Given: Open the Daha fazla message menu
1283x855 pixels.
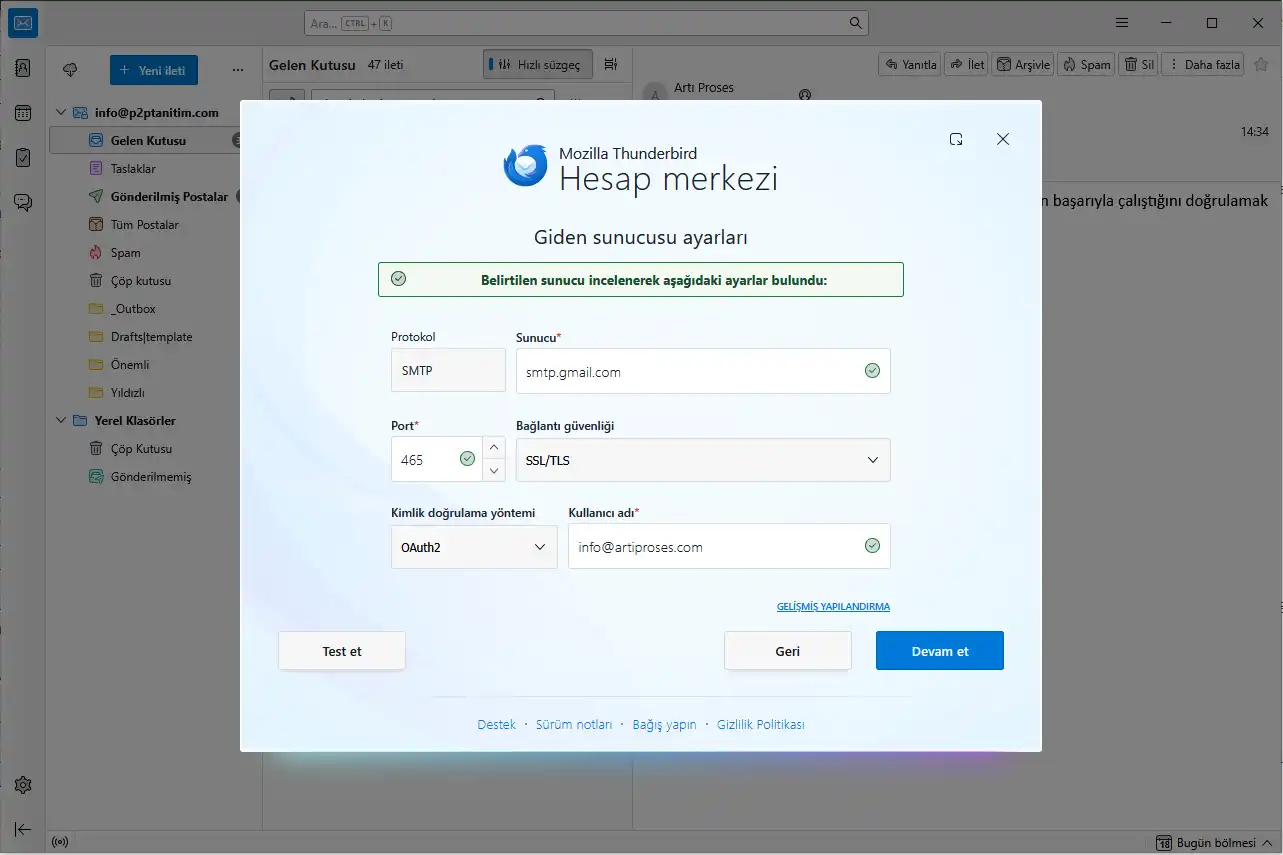Looking at the screenshot, I should click(x=1204, y=64).
